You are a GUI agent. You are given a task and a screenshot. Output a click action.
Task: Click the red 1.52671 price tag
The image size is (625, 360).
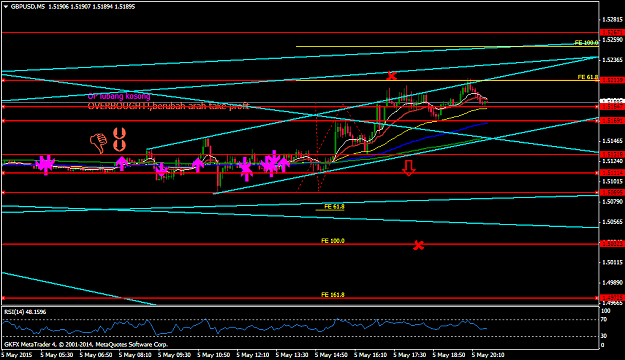(x=612, y=32)
